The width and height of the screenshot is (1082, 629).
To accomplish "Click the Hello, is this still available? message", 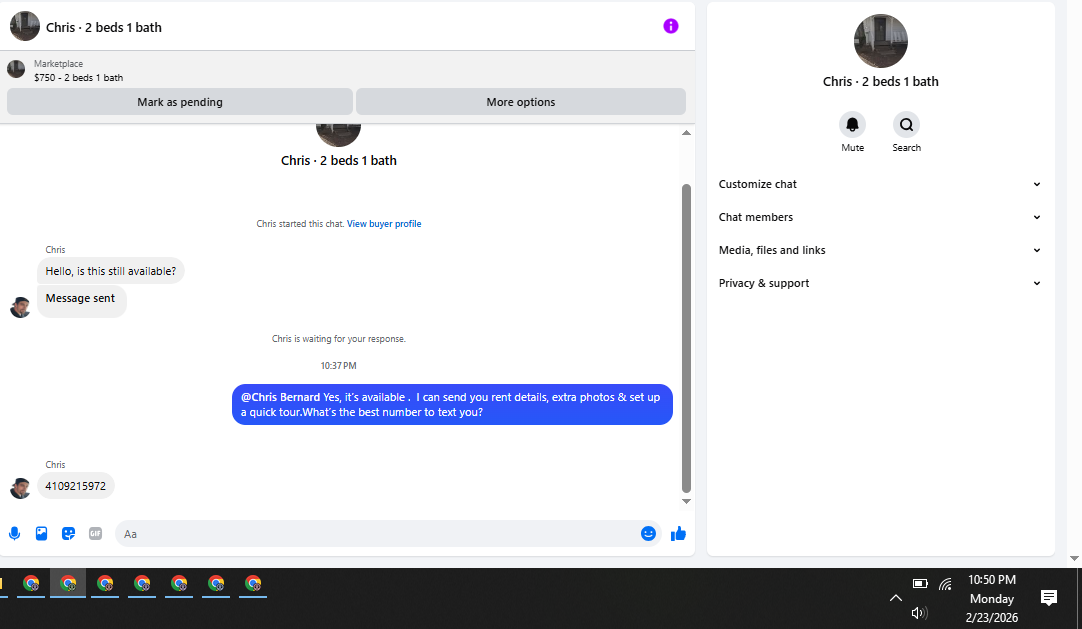I will point(110,271).
